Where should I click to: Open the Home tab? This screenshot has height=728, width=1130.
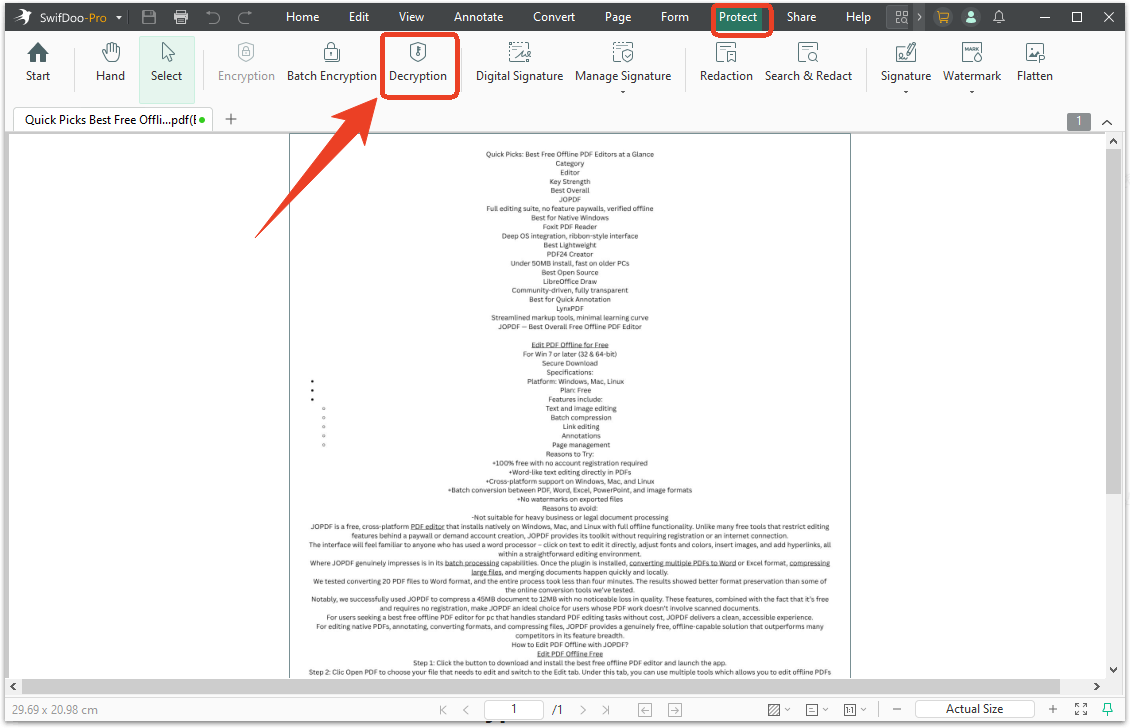[302, 17]
